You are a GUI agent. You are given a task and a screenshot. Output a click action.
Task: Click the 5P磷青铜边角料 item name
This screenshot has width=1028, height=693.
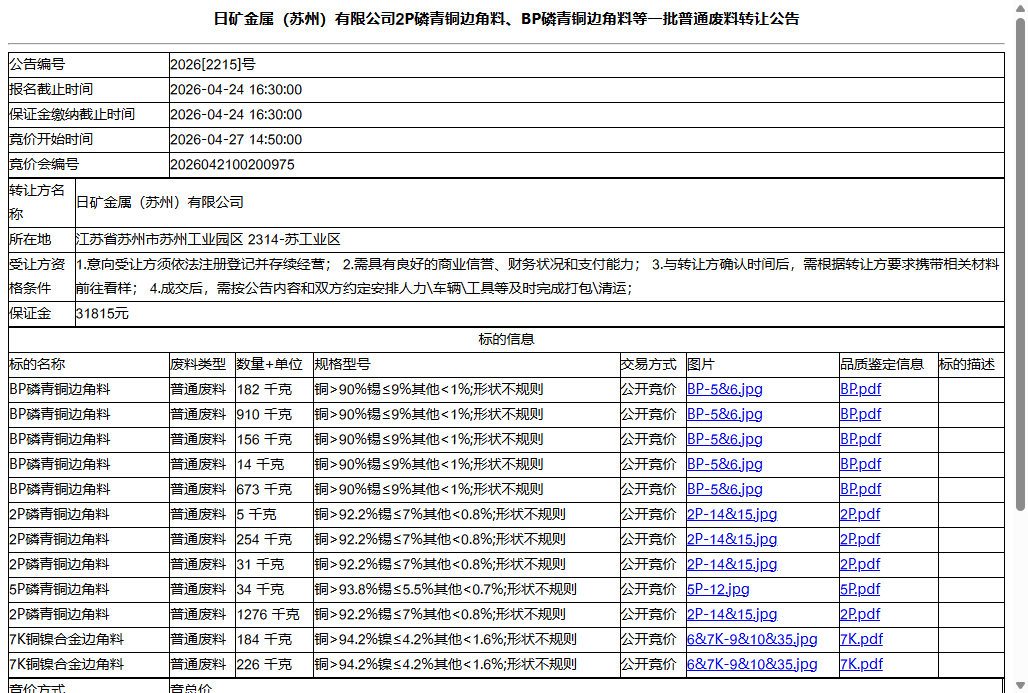click(60, 589)
